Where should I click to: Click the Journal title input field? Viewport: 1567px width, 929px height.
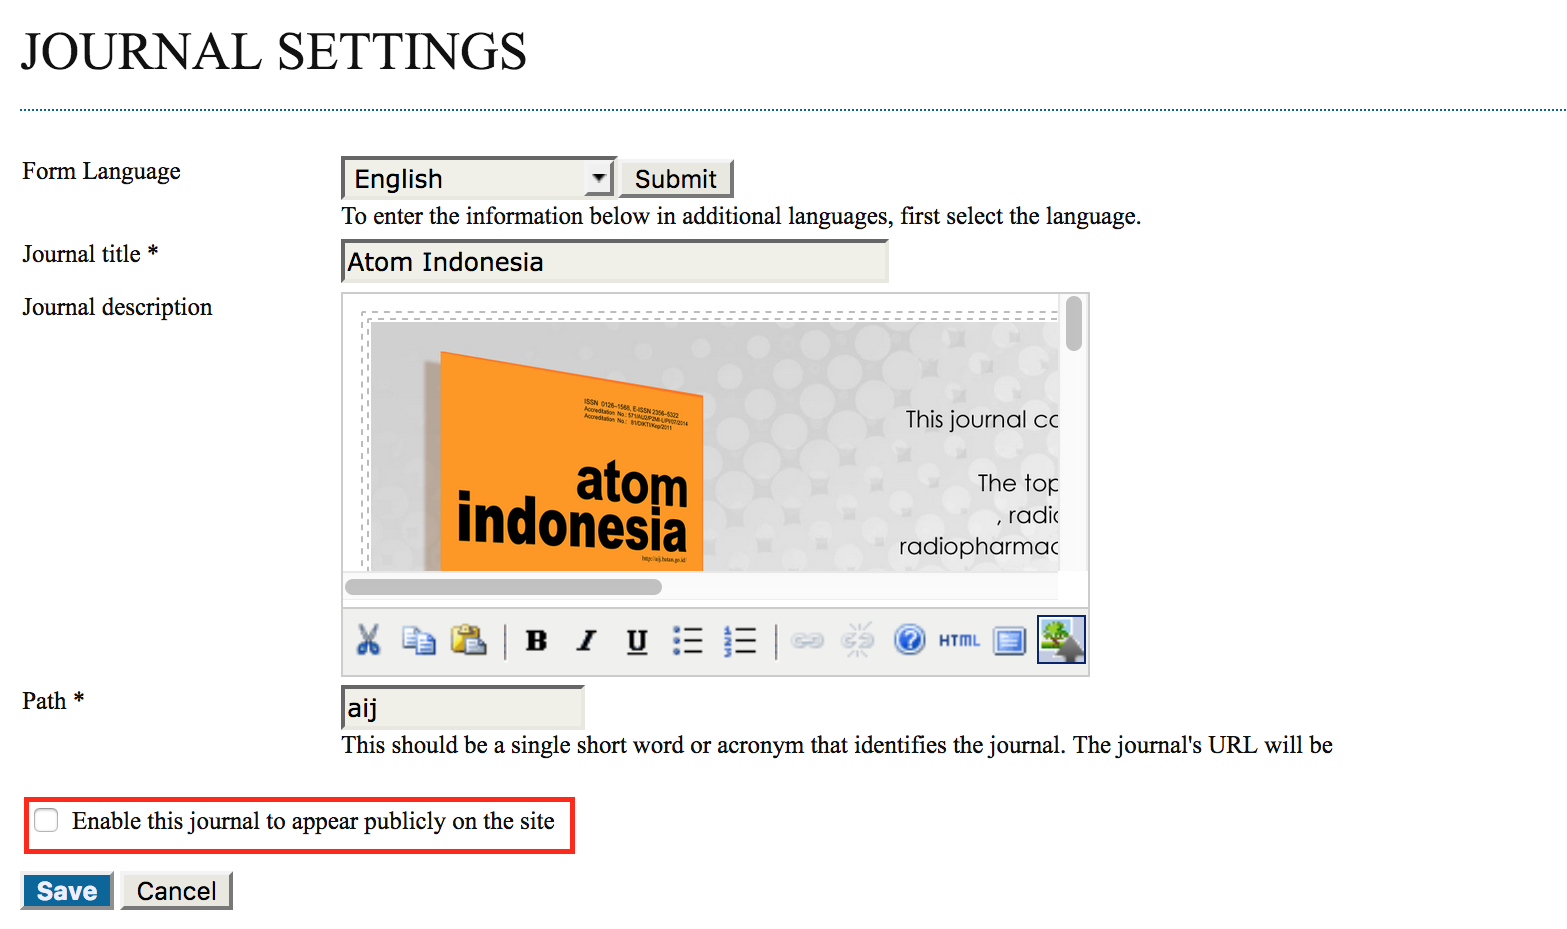(x=614, y=262)
